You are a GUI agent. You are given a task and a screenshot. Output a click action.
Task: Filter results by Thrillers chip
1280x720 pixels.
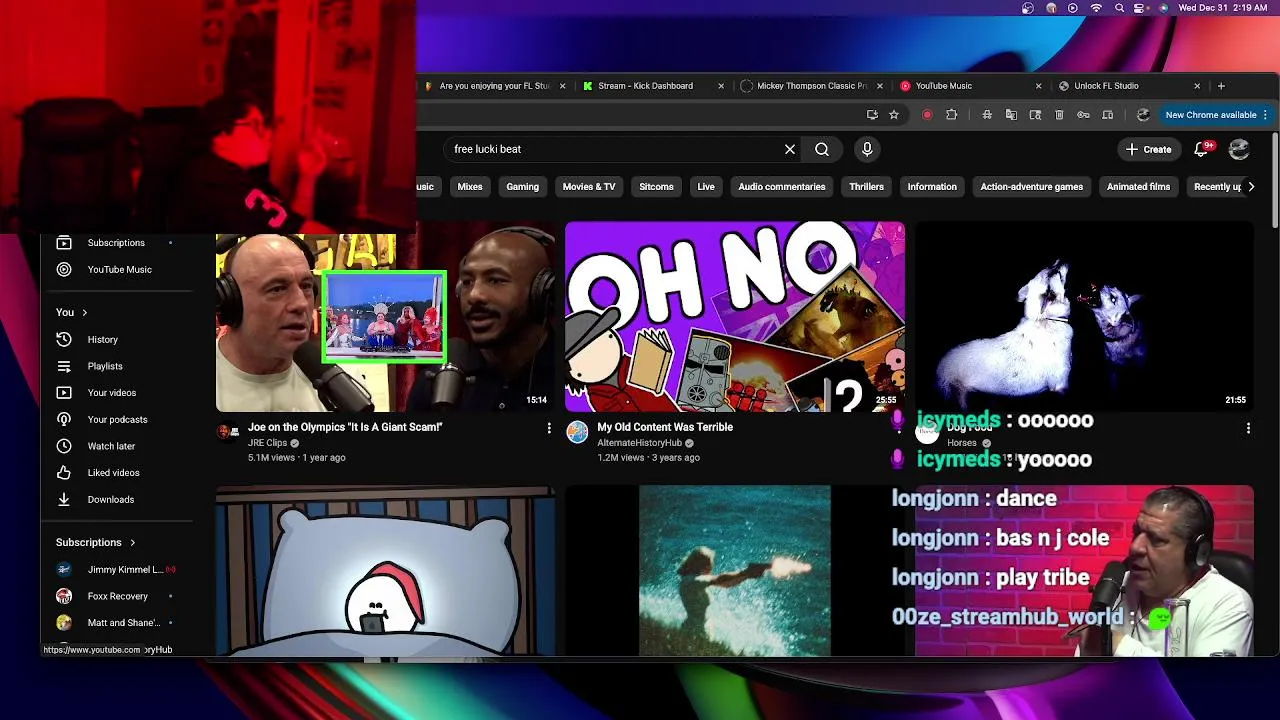point(867,187)
